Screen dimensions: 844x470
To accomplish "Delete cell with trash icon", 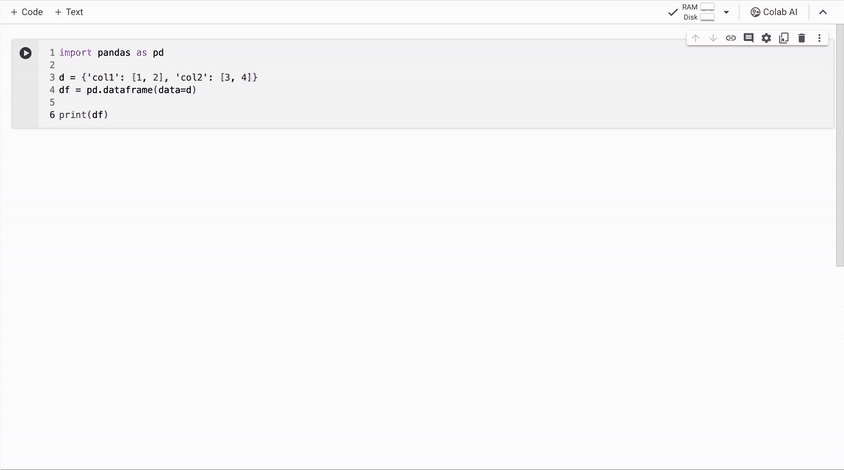I will pos(801,38).
